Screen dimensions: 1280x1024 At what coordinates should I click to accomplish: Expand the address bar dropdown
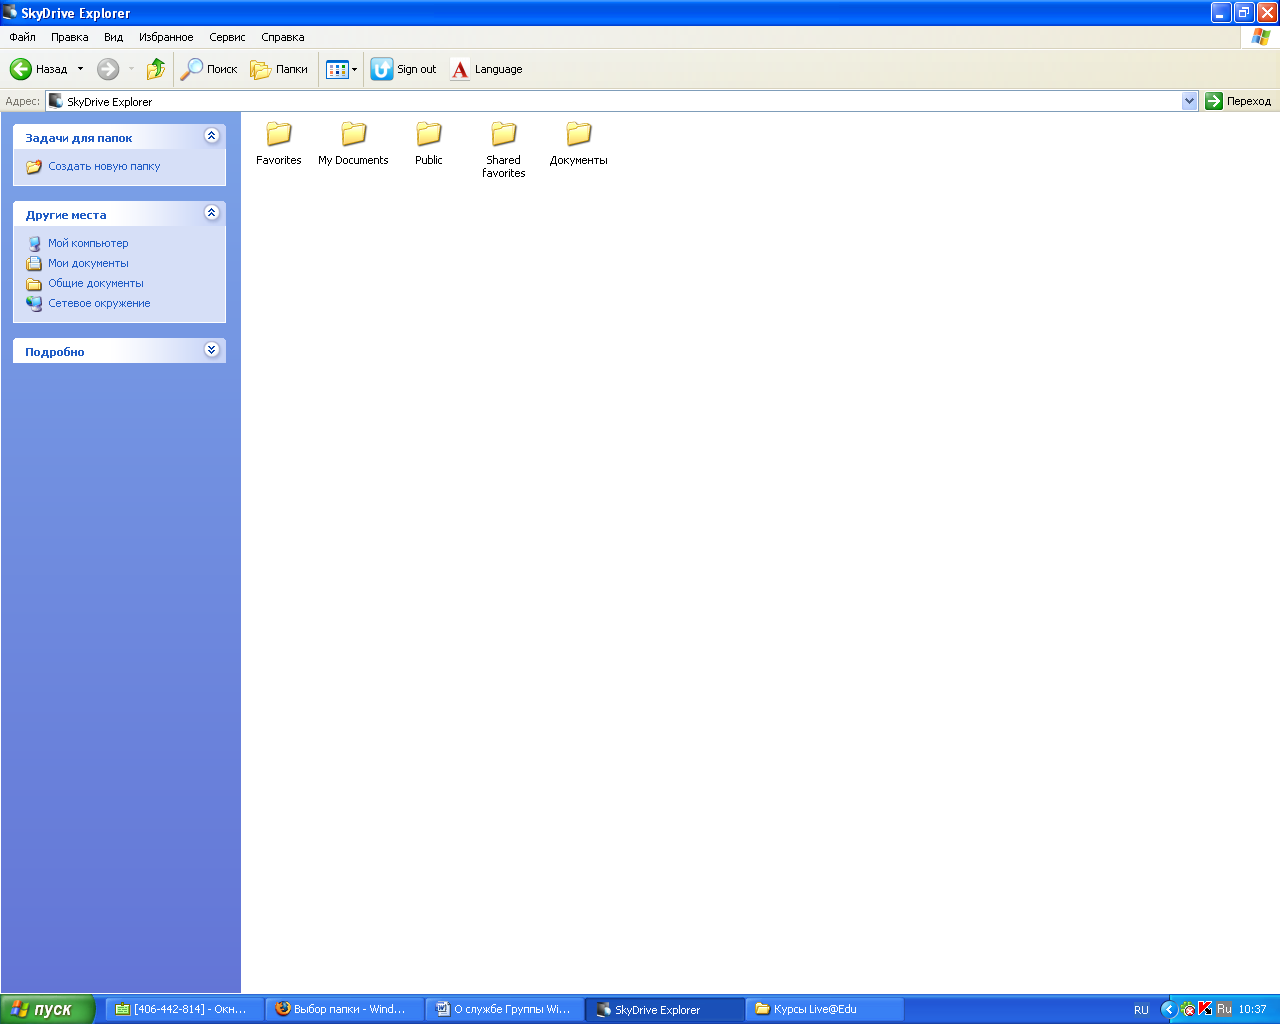pos(1189,101)
